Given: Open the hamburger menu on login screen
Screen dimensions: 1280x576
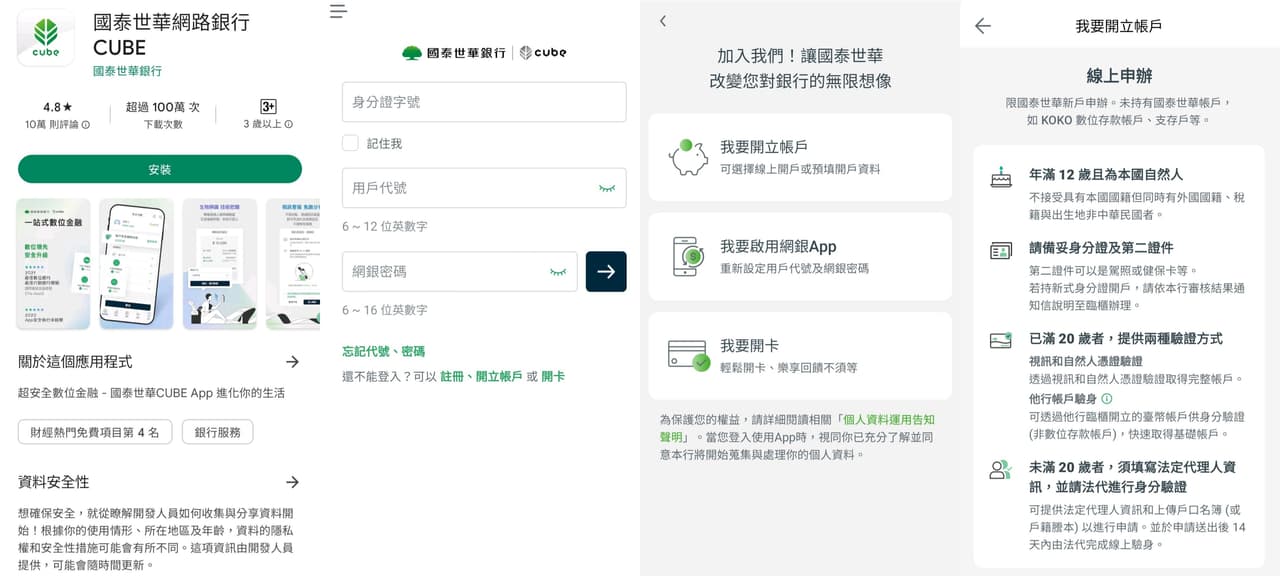Looking at the screenshot, I should [338, 11].
